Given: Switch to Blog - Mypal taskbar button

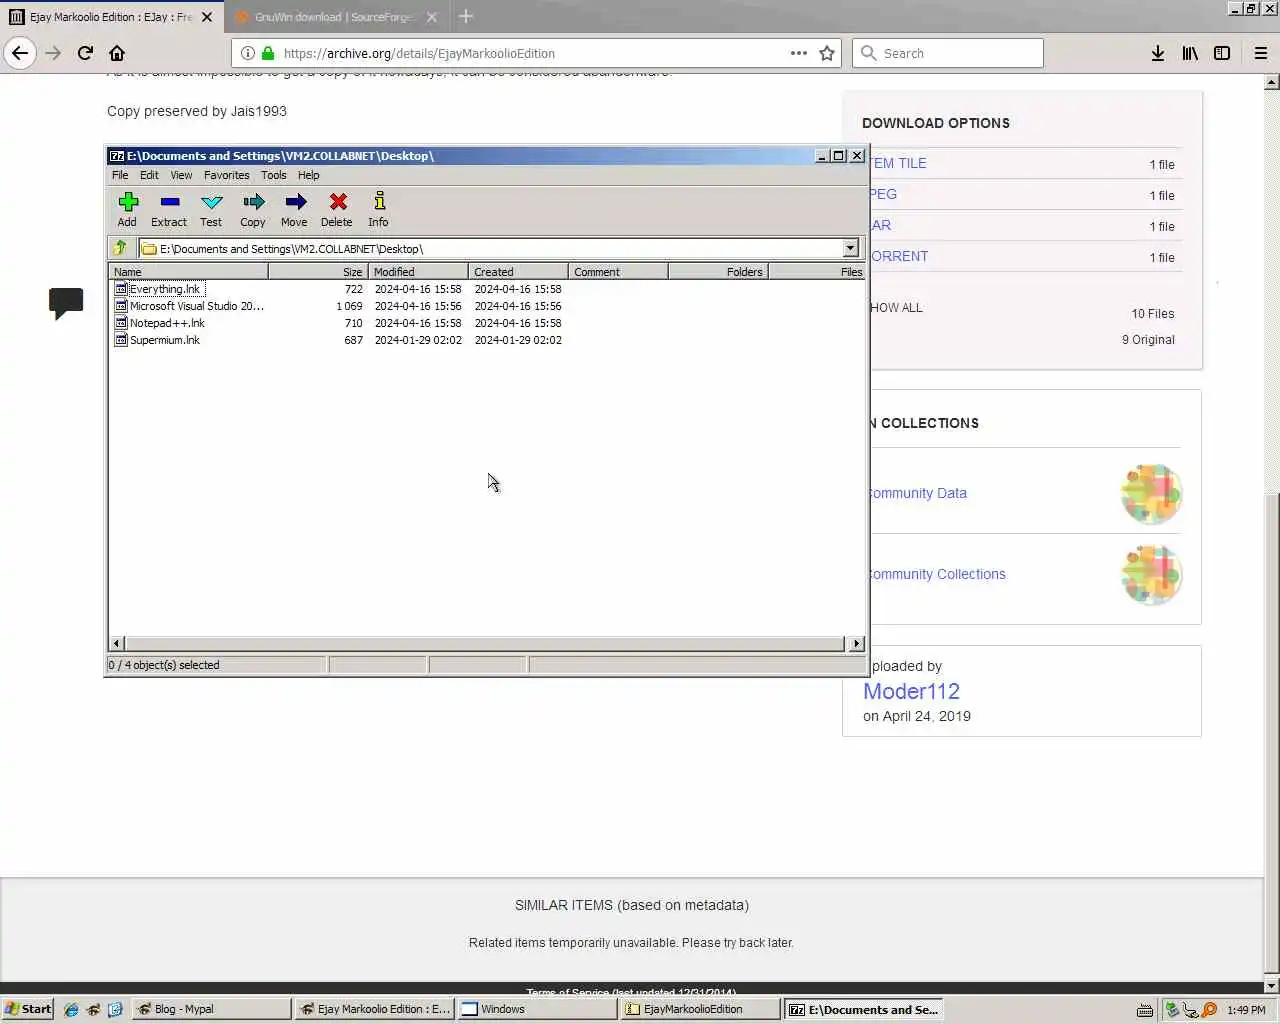Looking at the screenshot, I should pyautogui.click(x=212, y=1009).
